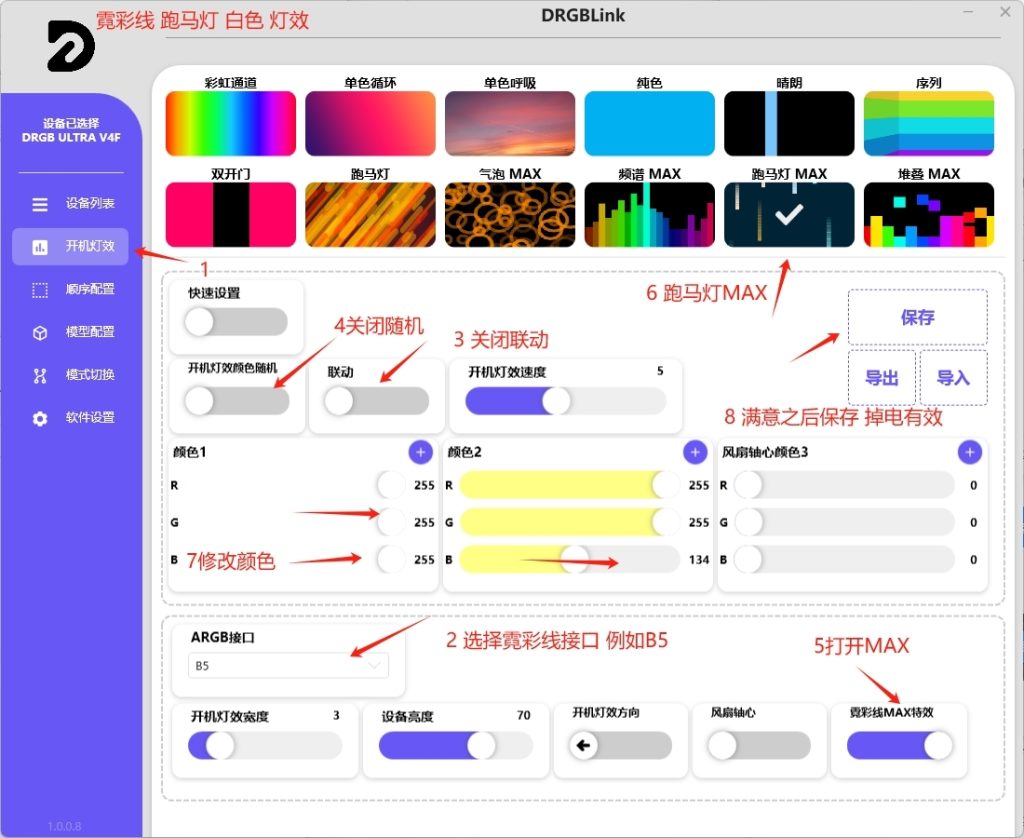Screen dimensions: 1024x838
Task: Close the DRGBLink window
Action: 1005,12
